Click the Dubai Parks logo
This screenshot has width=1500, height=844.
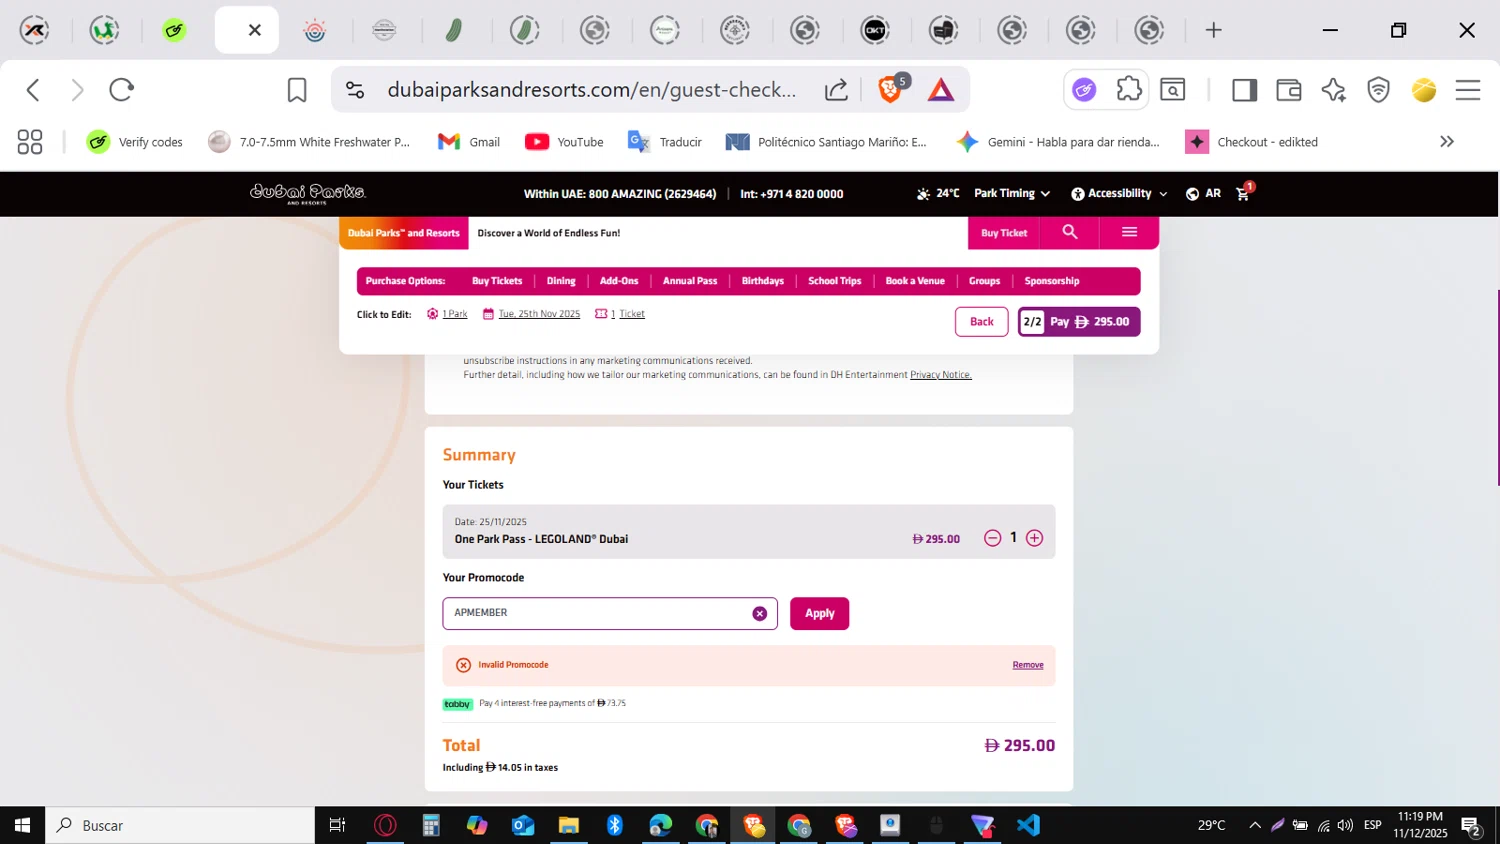coord(308,193)
